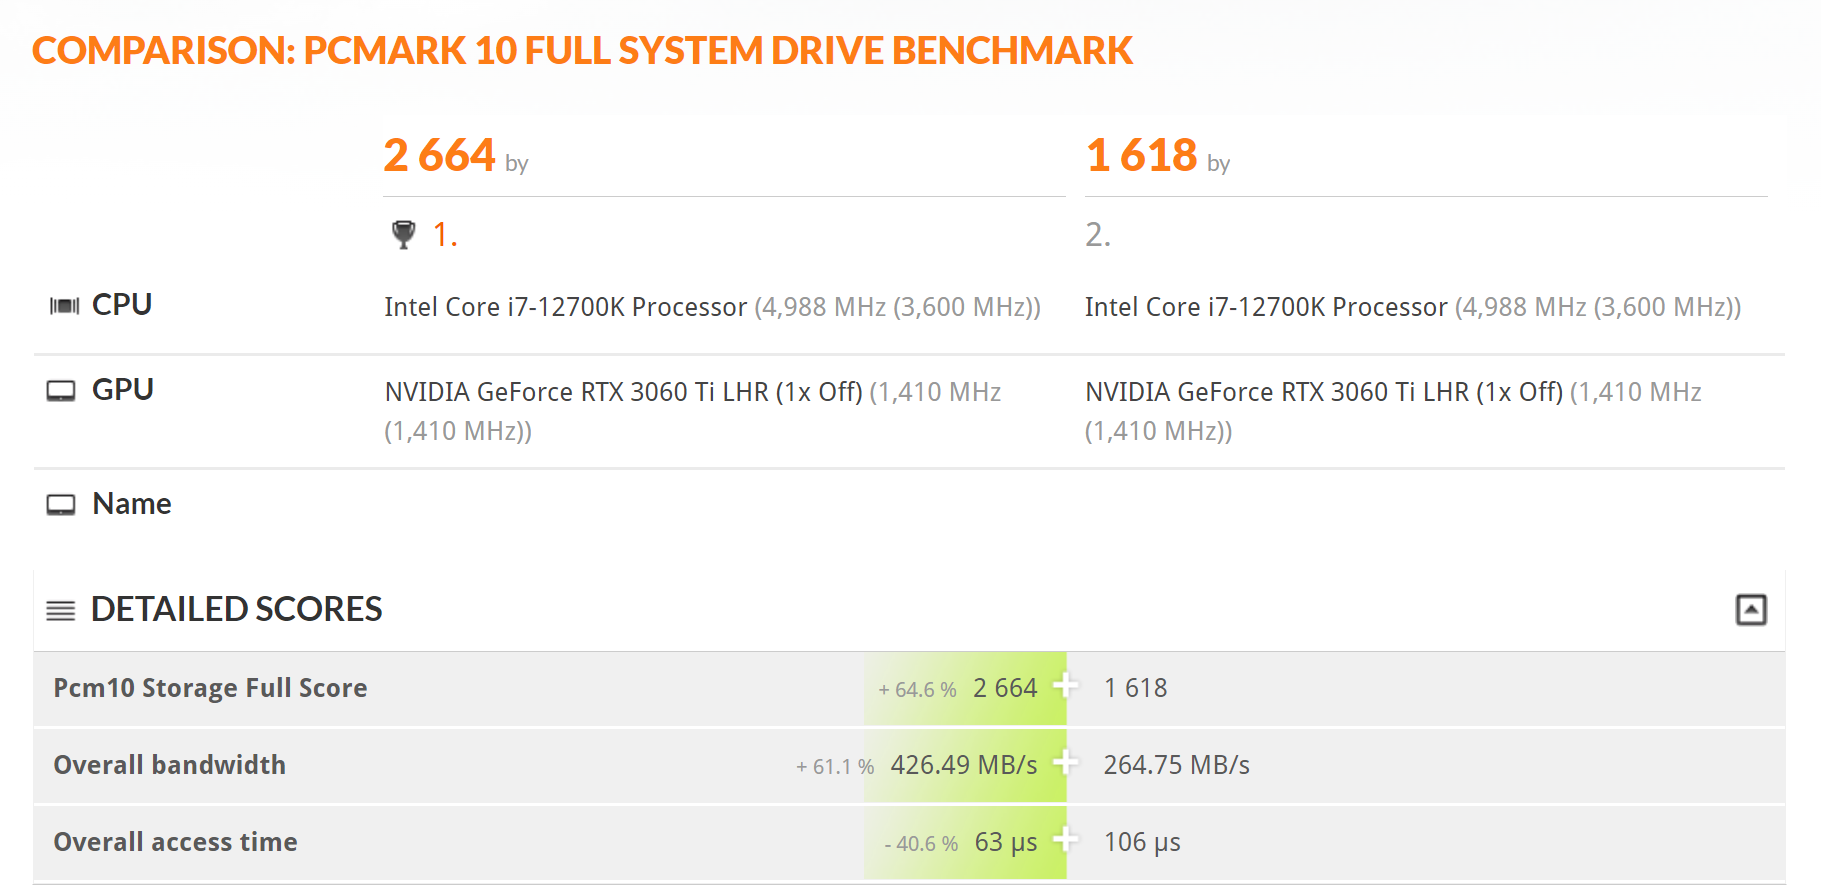The height and width of the screenshot is (885, 1821).
Task: Click the Overall bandwidth label
Action: tap(169, 765)
